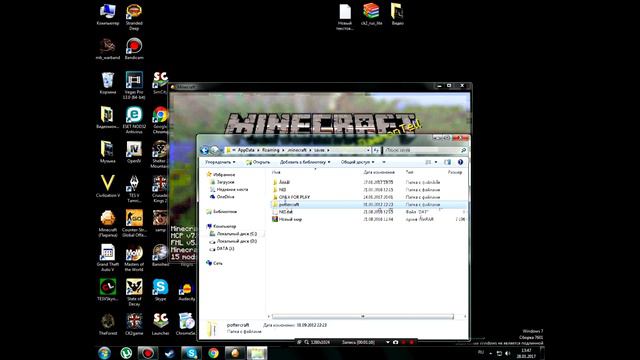Switch to Steam on the taskbar

[169, 353]
